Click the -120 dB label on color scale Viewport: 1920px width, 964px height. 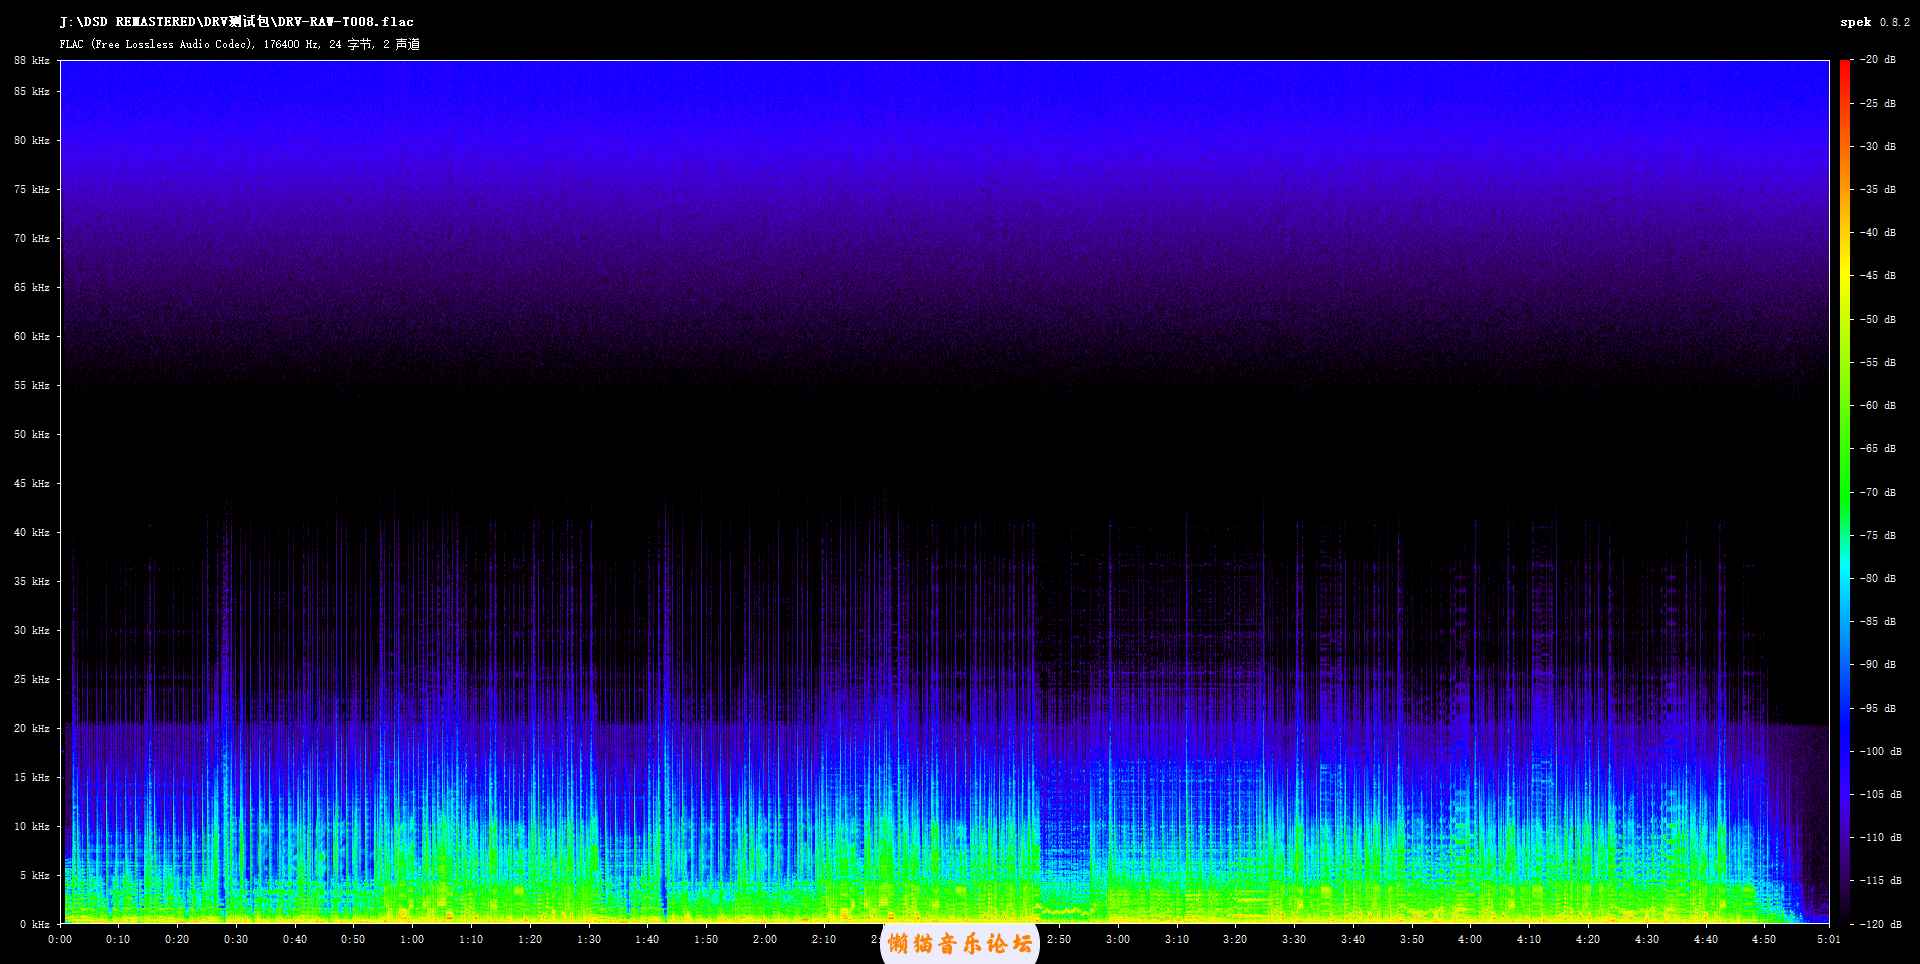pos(1877,924)
